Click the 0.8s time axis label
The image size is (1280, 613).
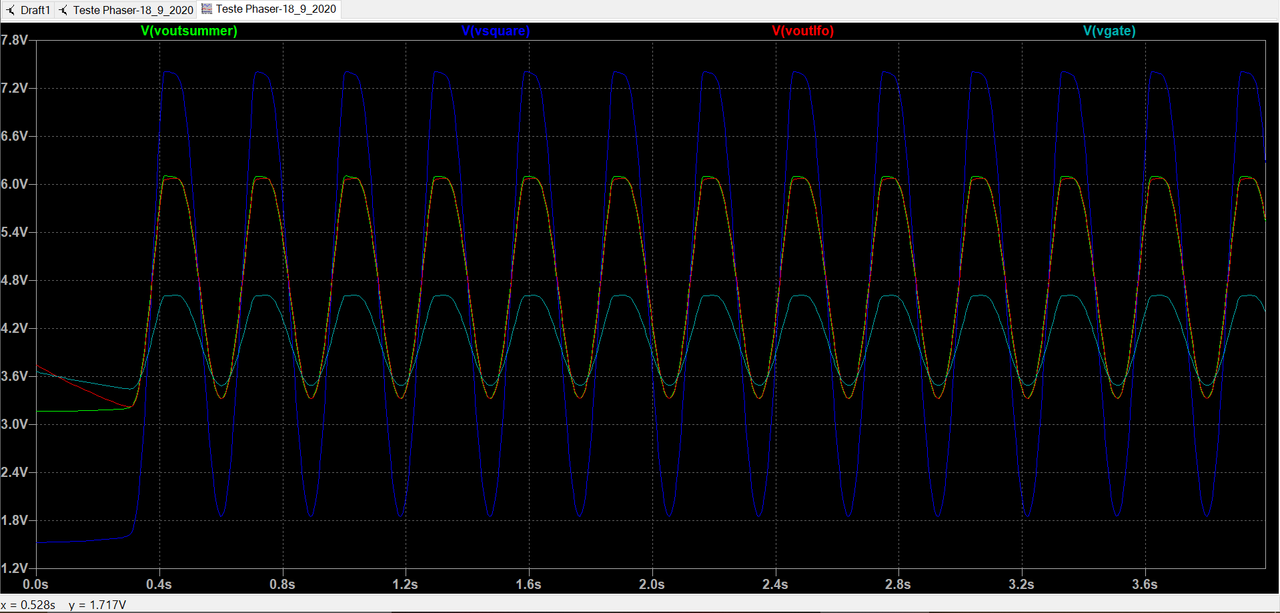(x=282, y=584)
